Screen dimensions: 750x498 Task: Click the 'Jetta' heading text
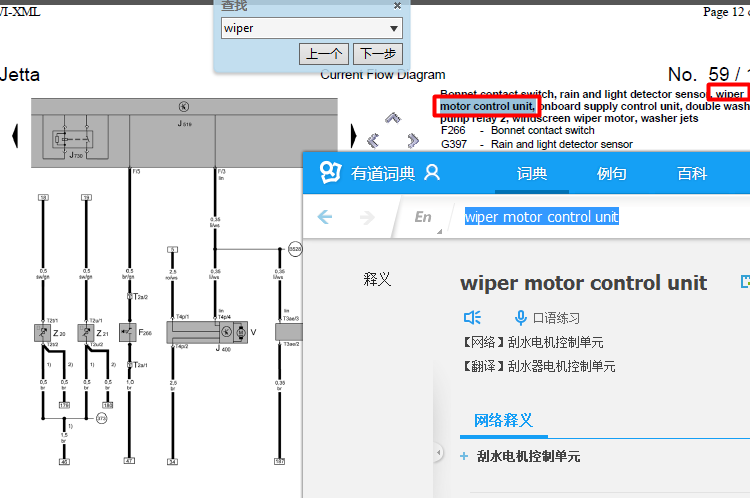pos(20,75)
